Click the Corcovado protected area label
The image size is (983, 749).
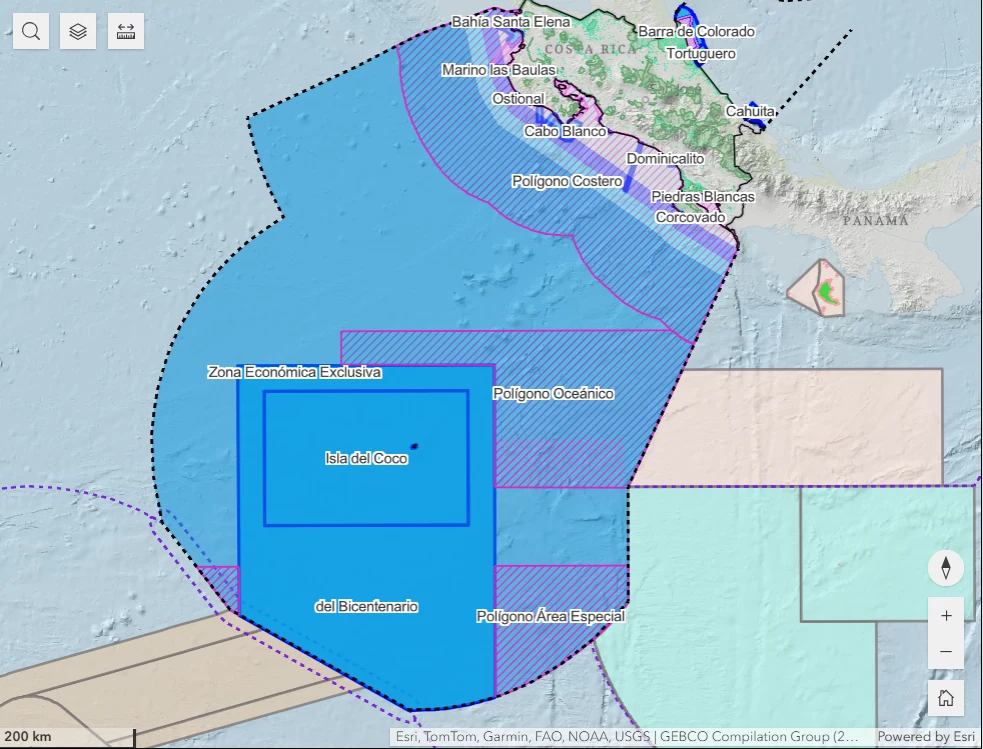(x=689, y=217)
